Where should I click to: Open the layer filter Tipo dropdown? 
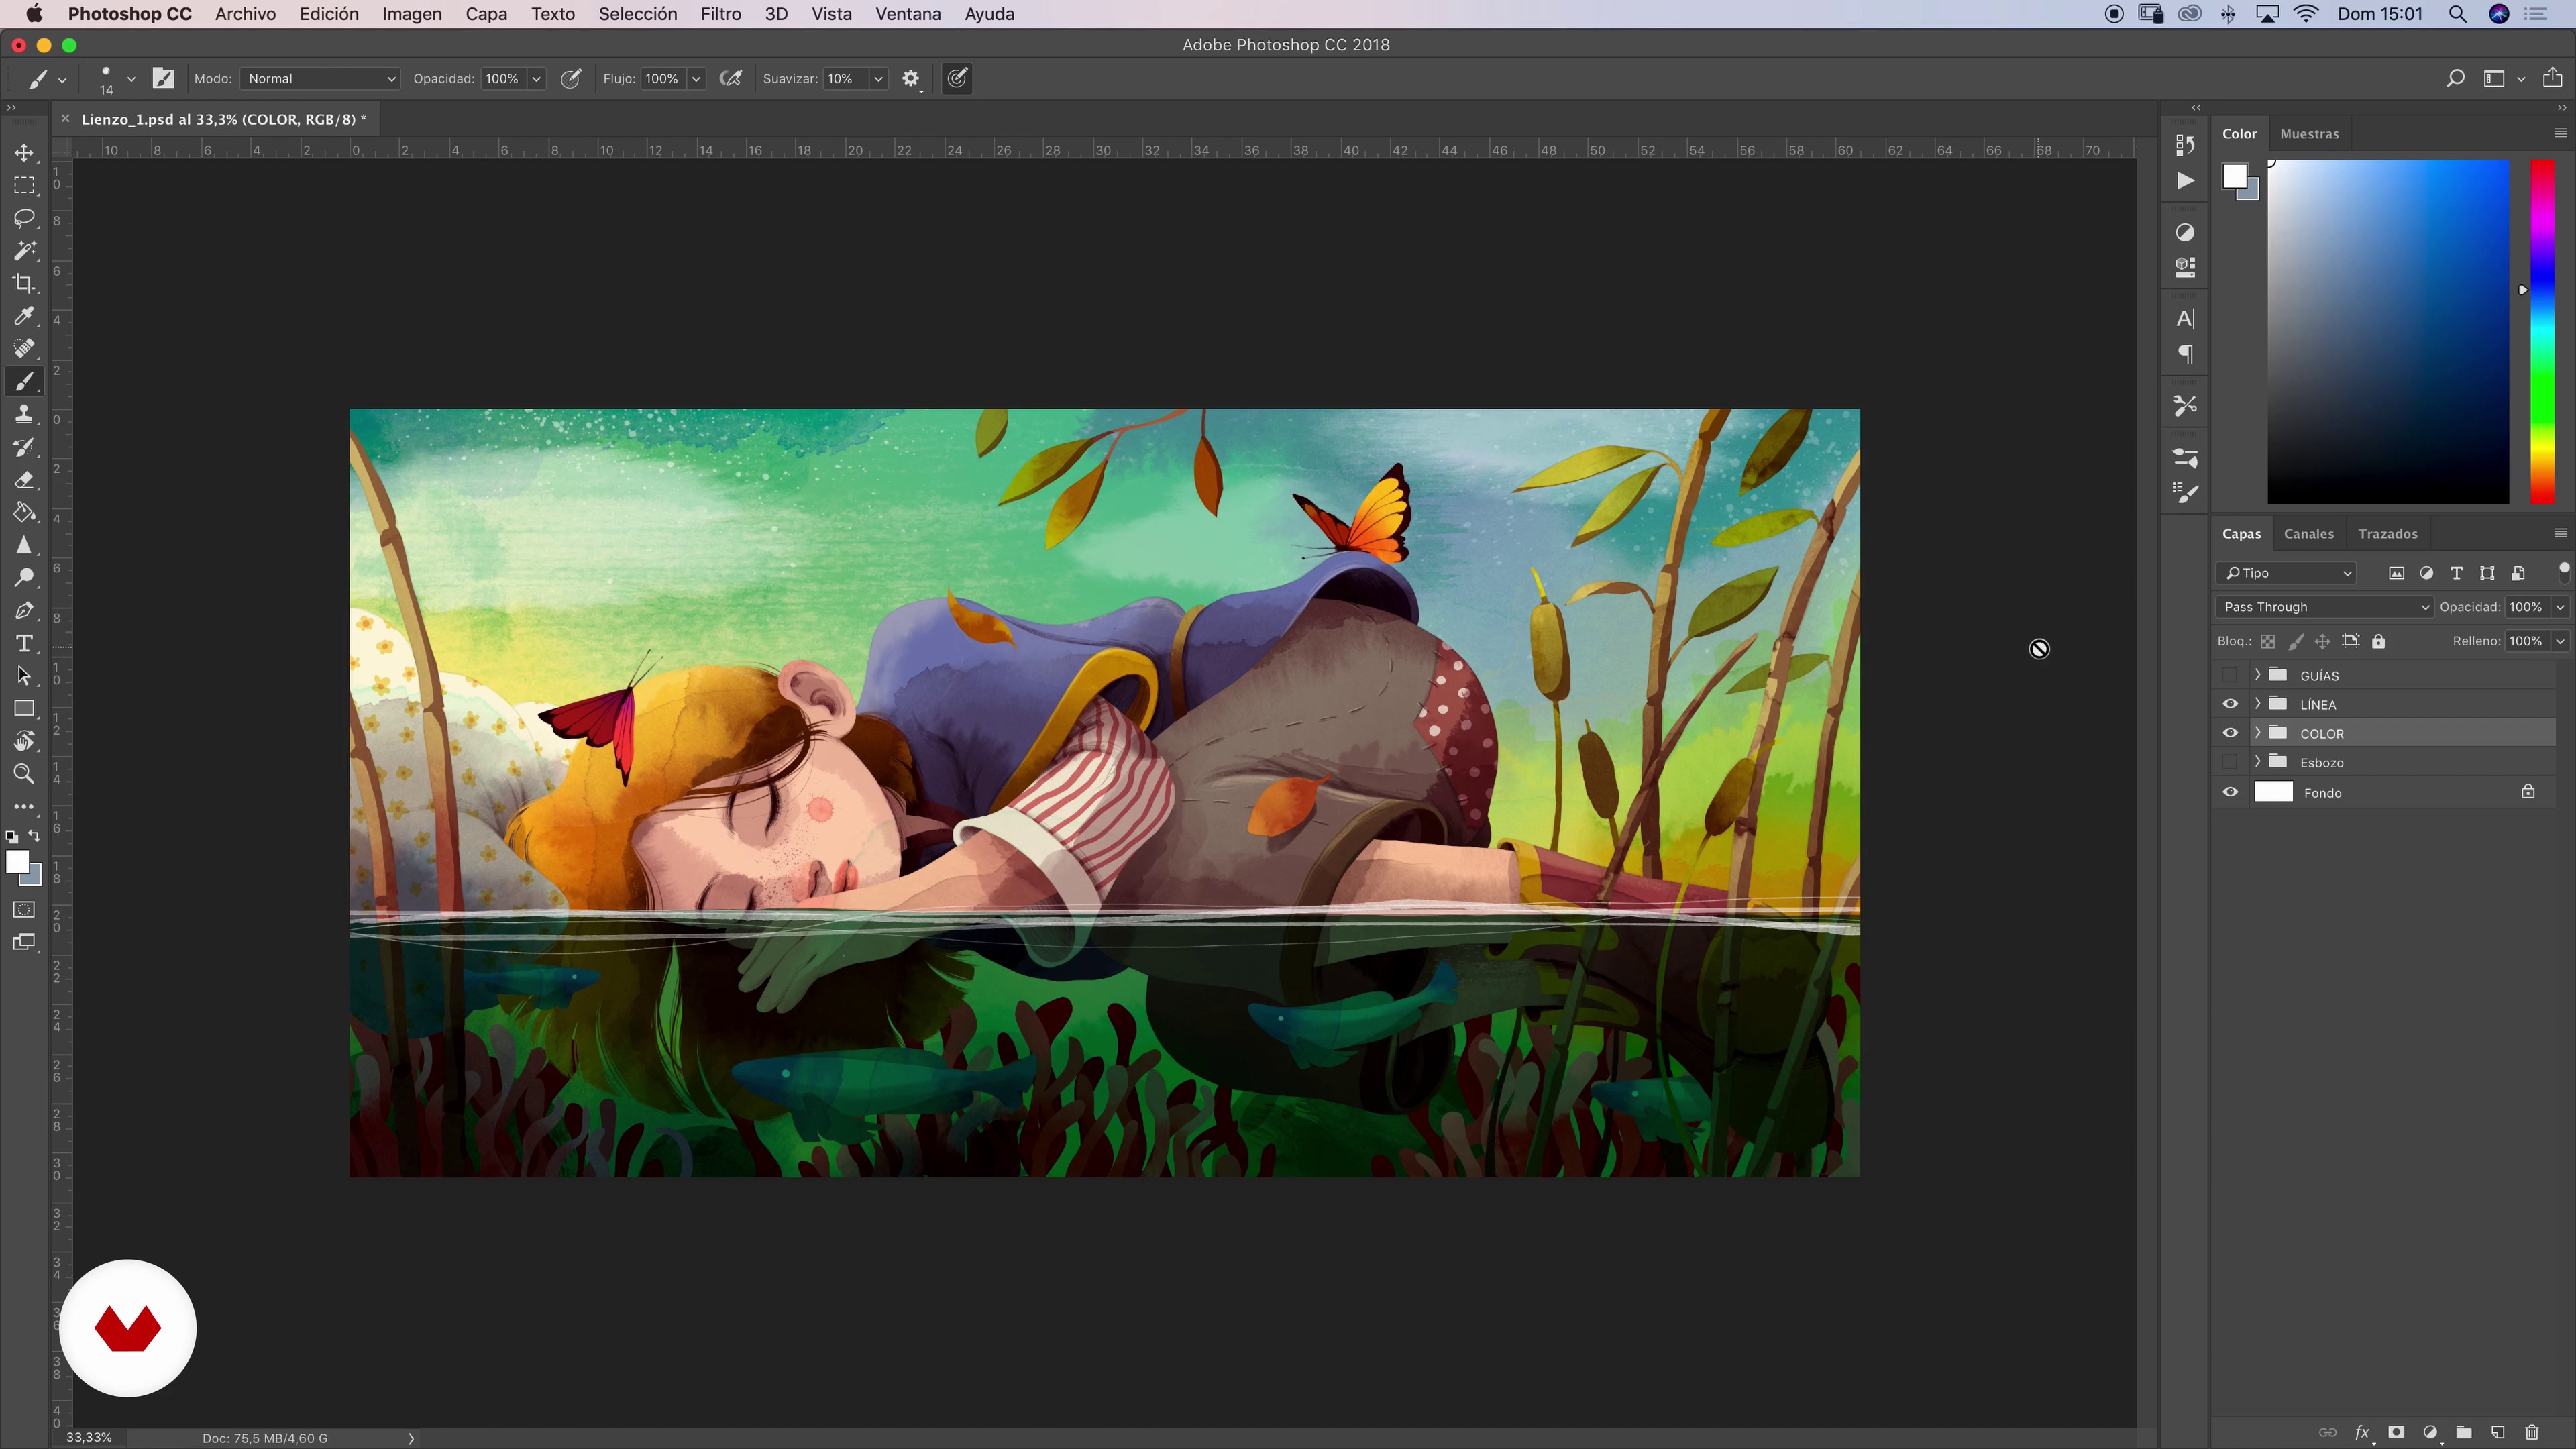click(2286, 573)
